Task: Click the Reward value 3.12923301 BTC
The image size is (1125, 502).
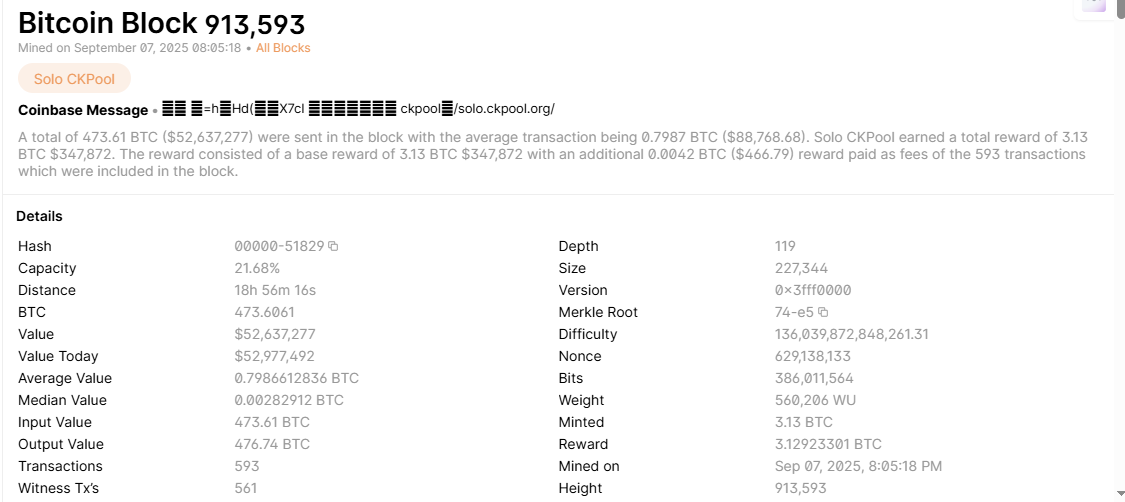Action: click(x=828, y=444)
